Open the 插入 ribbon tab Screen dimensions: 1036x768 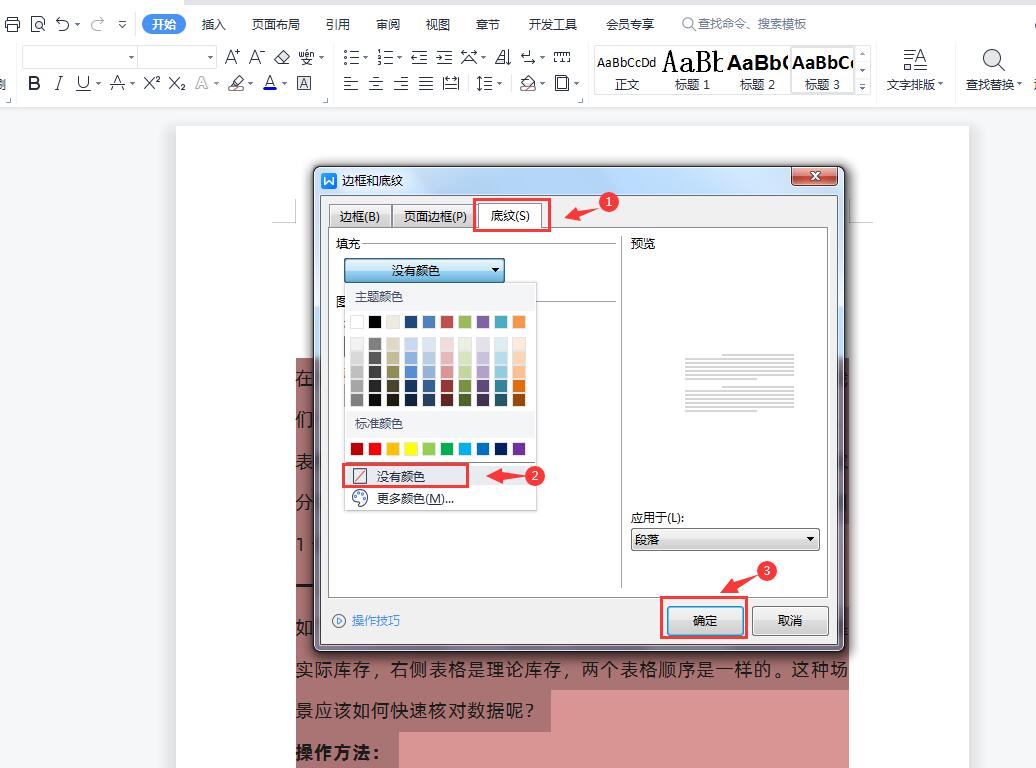coord(213,24)
